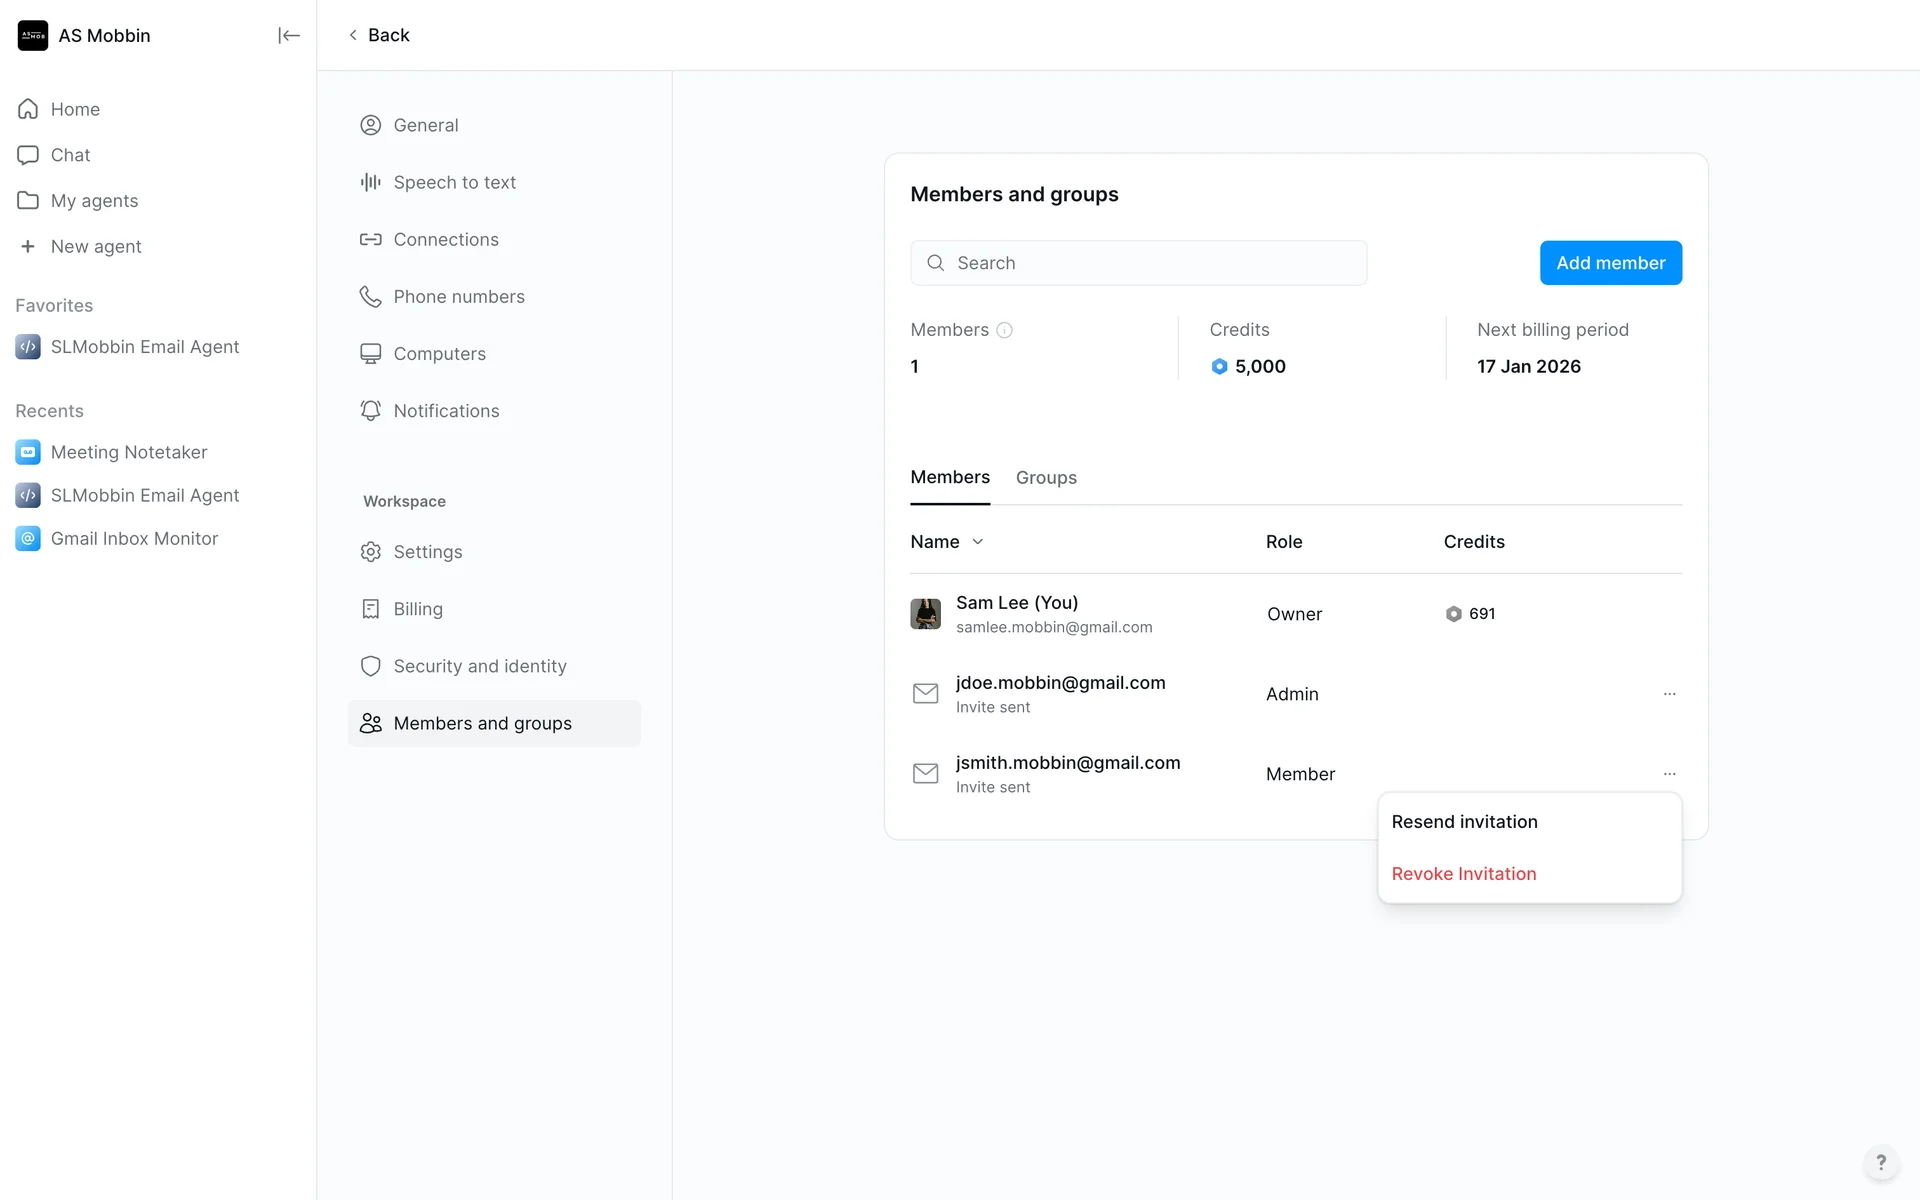Switch to the Groups tab
The width and height of the screenshot is (1920, 1200).
[1046, 478]
